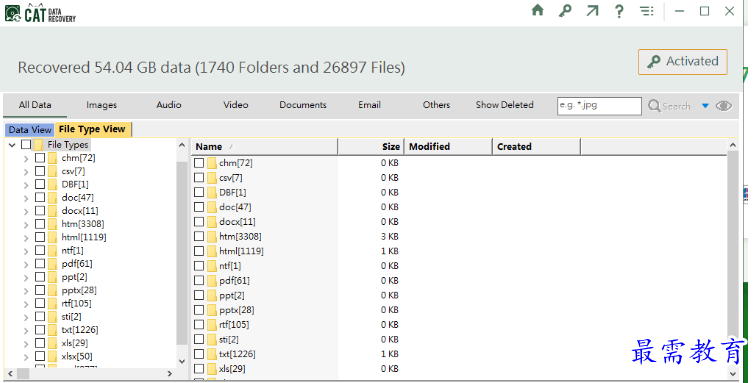The image size is (753, 383).
Task: Click Show Deleted filter
Action: pyautogui.click(x=504, y=105)
